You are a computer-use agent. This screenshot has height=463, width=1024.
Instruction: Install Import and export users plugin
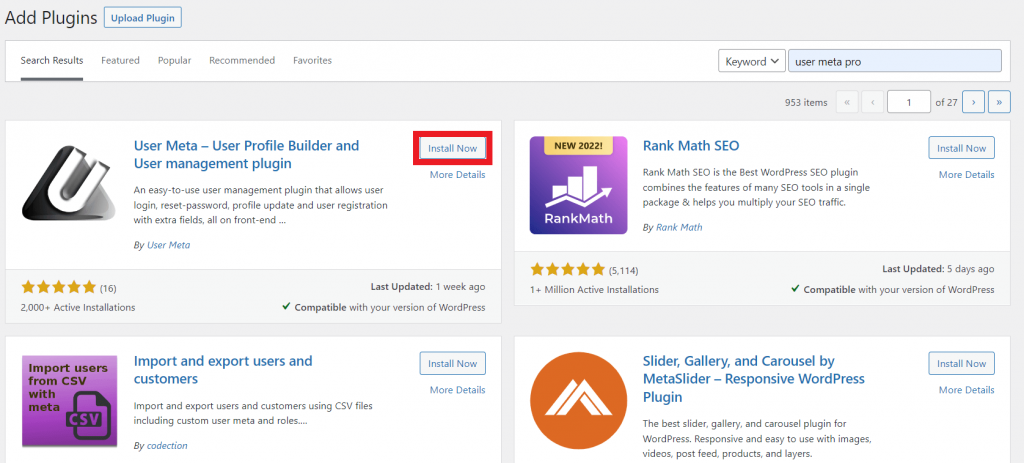tap(453, 364)
